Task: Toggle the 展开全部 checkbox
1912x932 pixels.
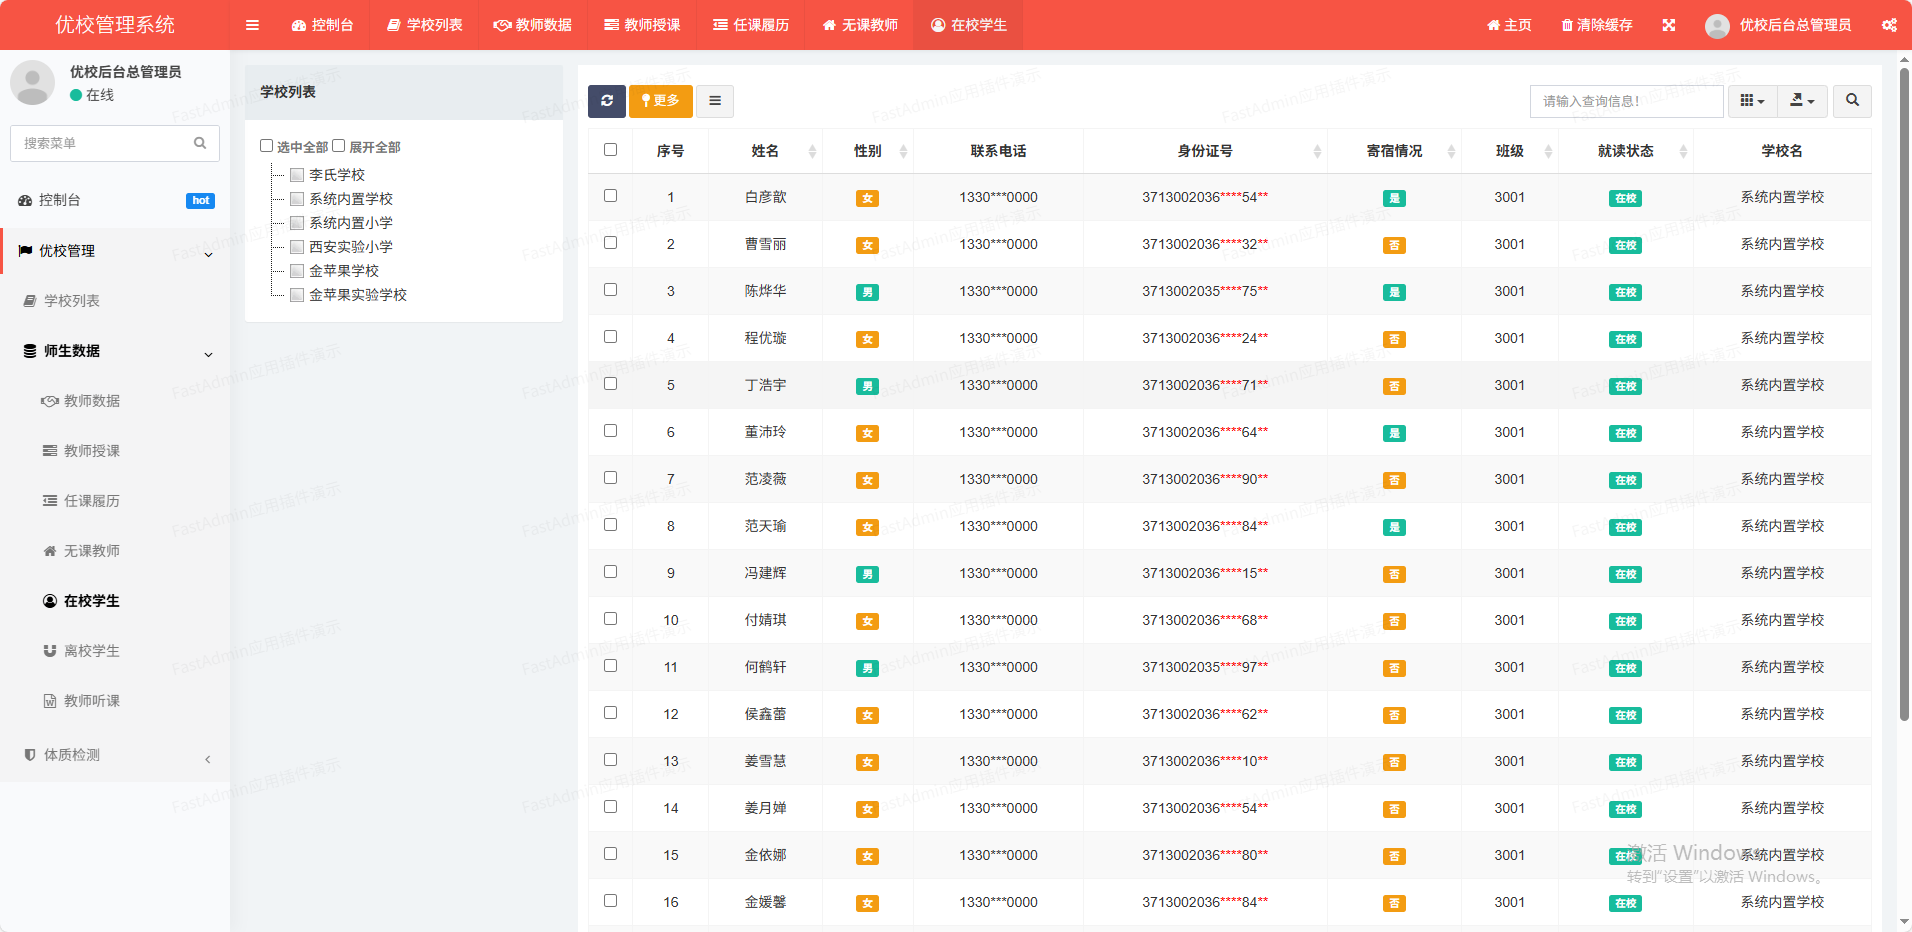Action: pyautogui.click(x=339, y=146)
